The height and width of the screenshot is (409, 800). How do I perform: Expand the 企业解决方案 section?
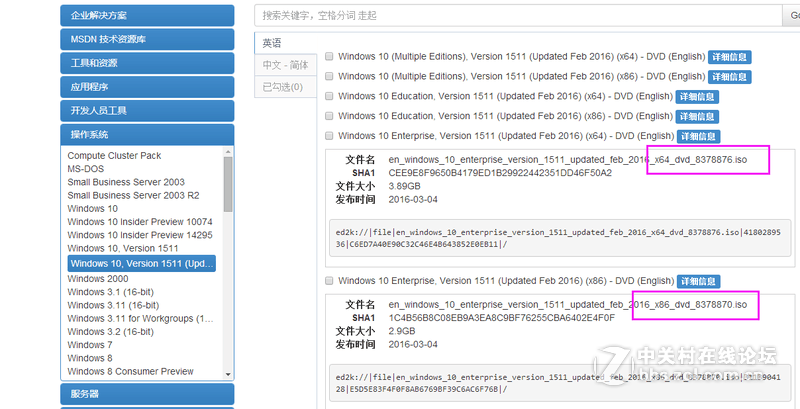click(x=147, y=15)
